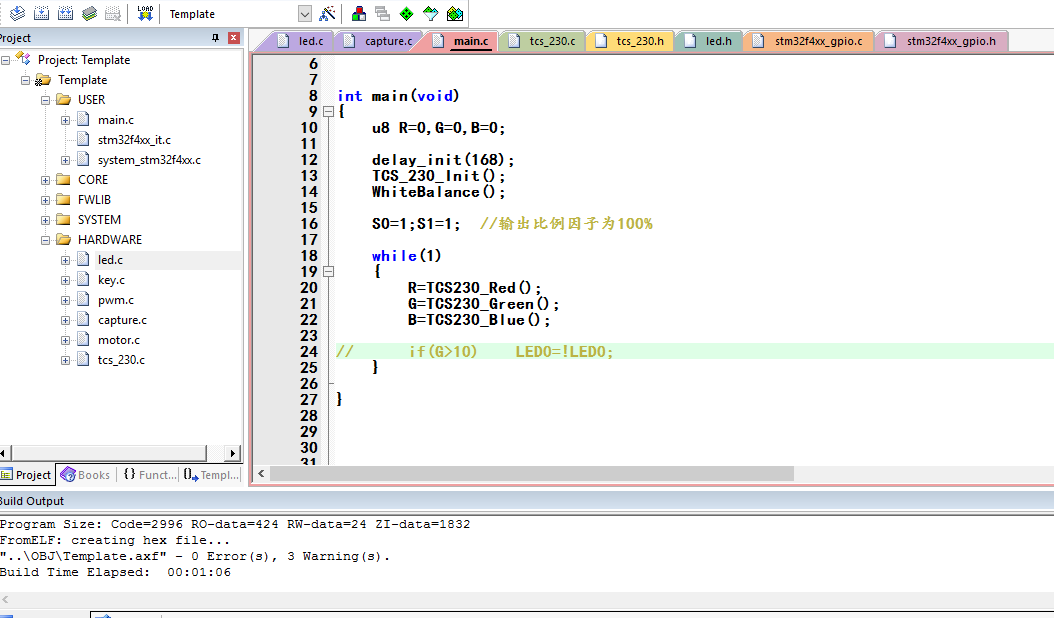Select led.c under HARDWARE group
This screenshot has width=1054, height=618.
(110, 260)
